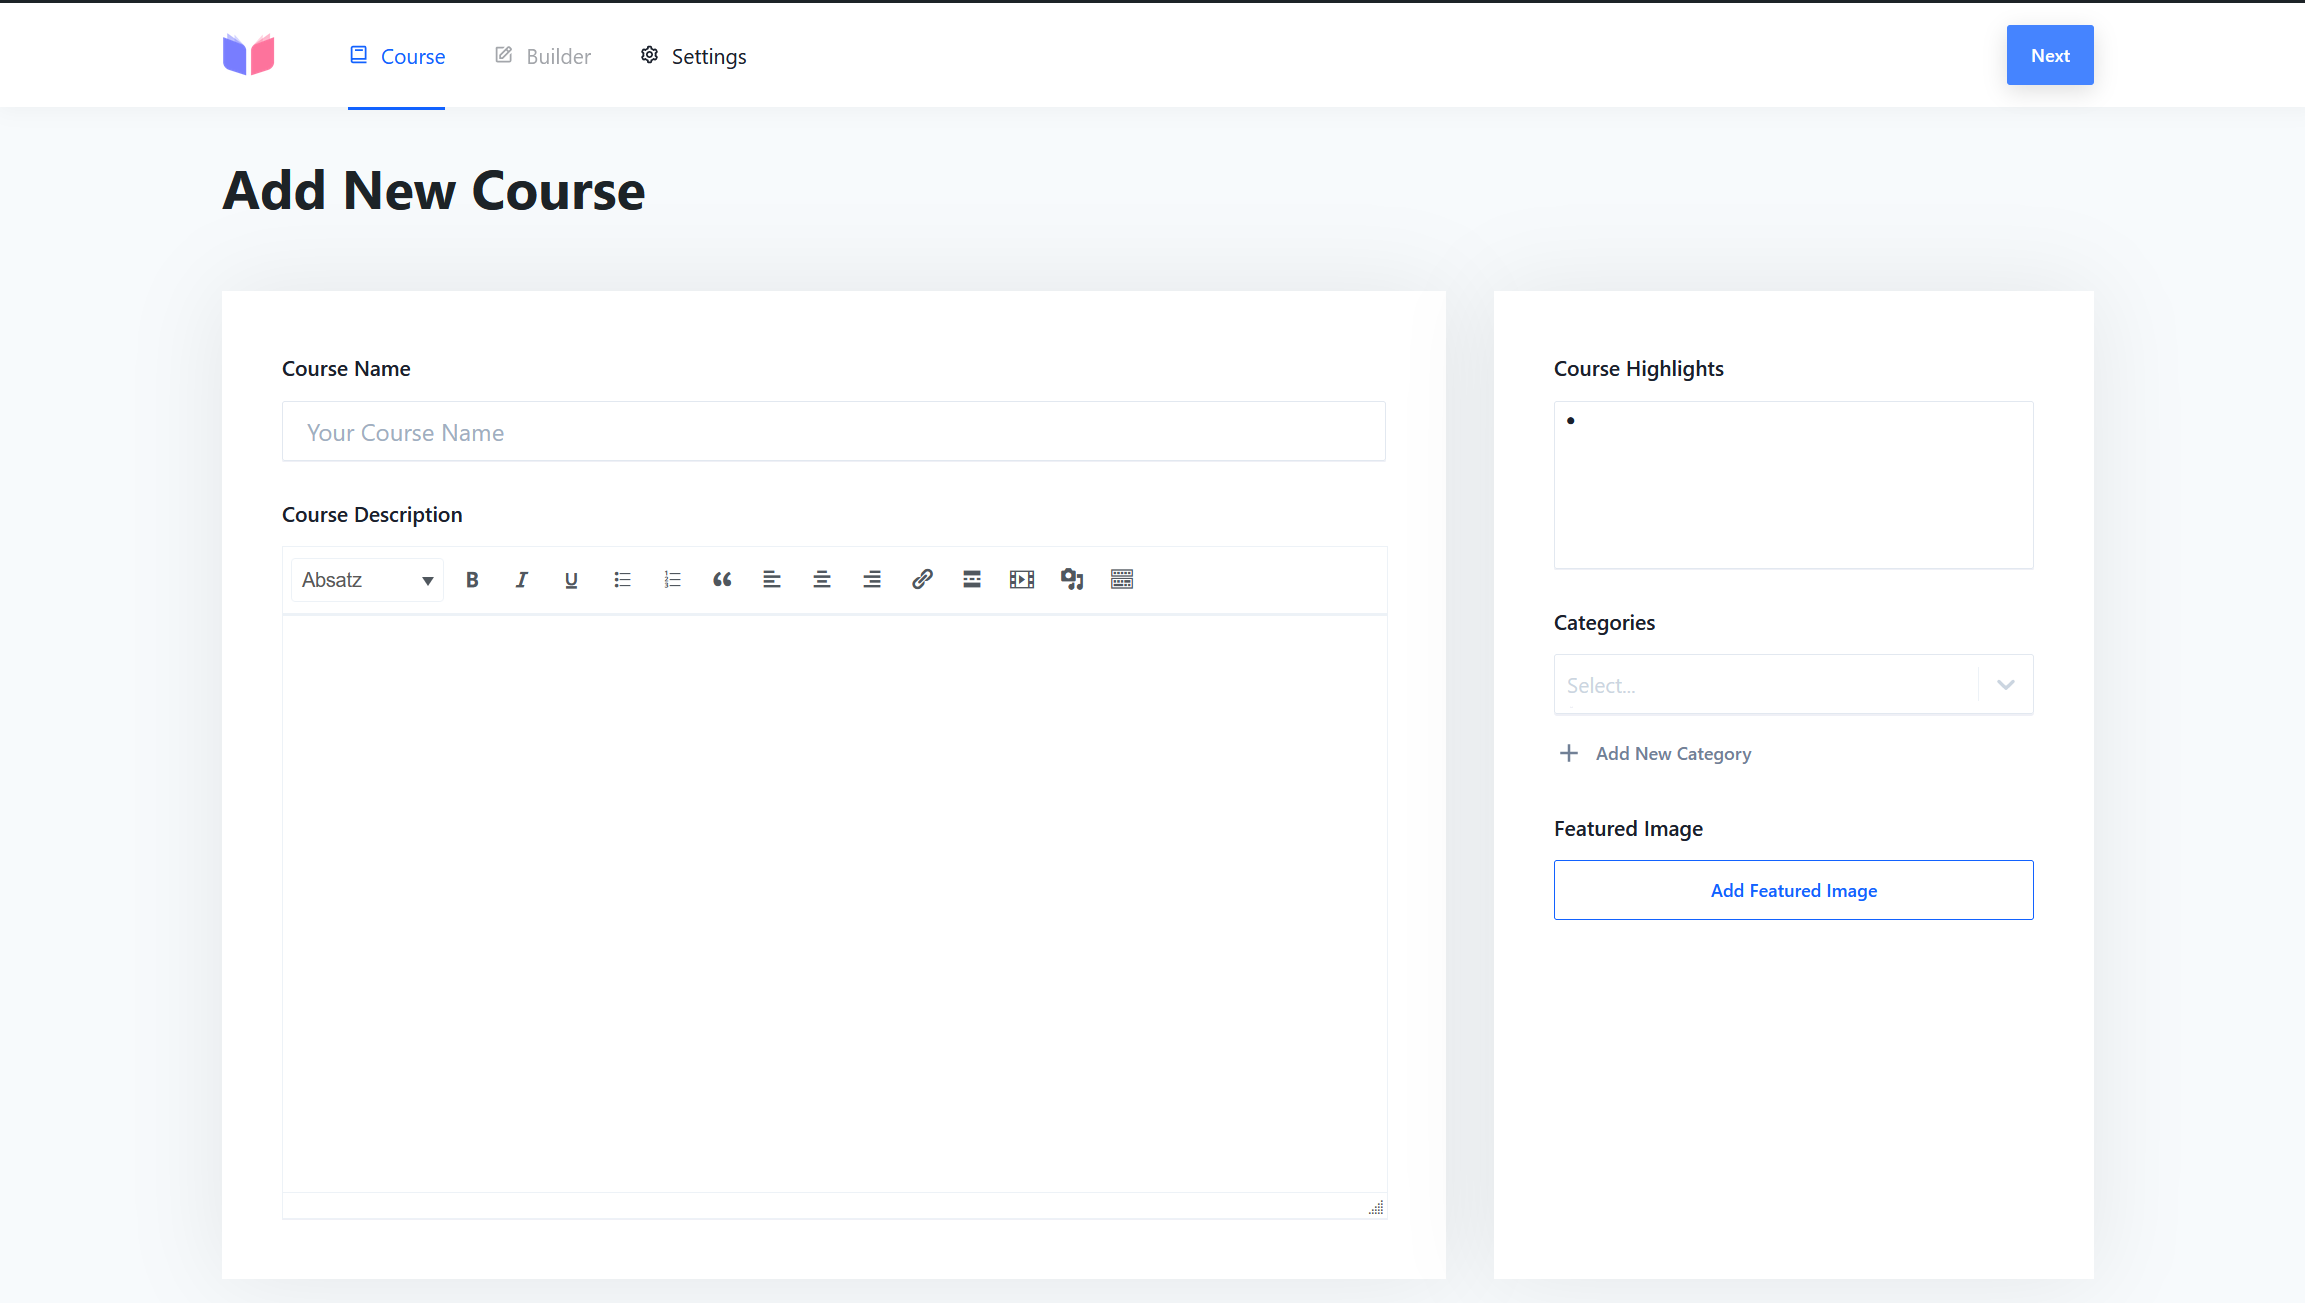Image resolution: width=2305 pixels, height=1303 pixels.
Task: Insert the Read More tag
Action: coord(971,579)
